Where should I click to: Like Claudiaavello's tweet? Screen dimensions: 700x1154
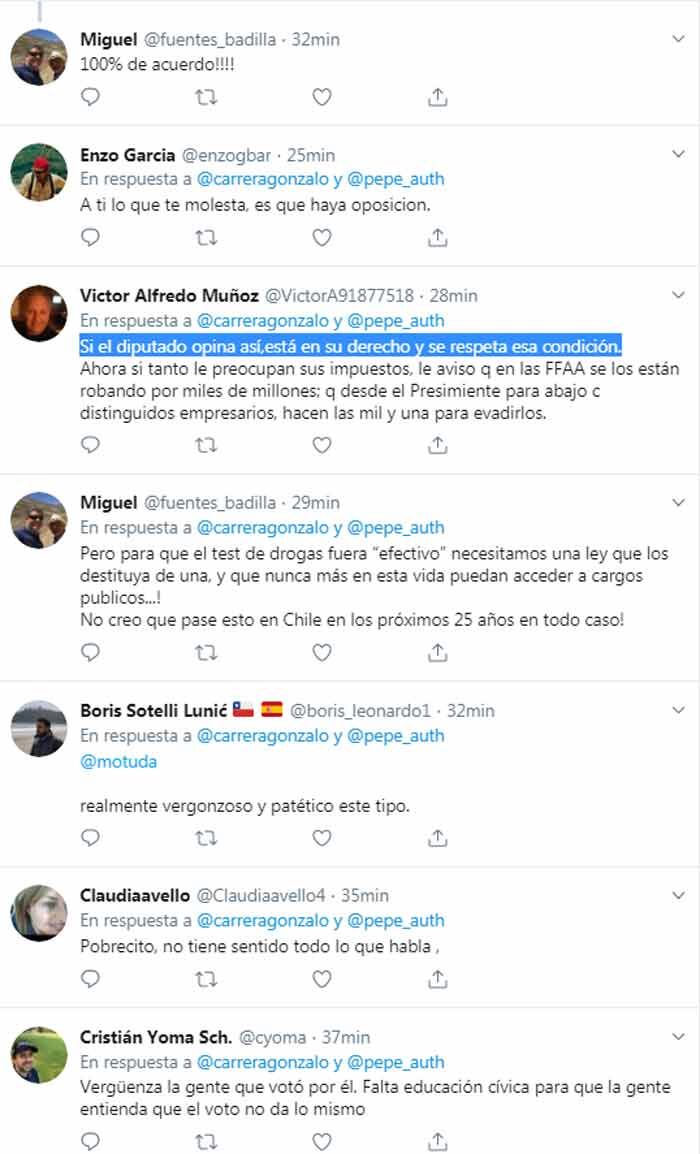click(x=321, y=981)
